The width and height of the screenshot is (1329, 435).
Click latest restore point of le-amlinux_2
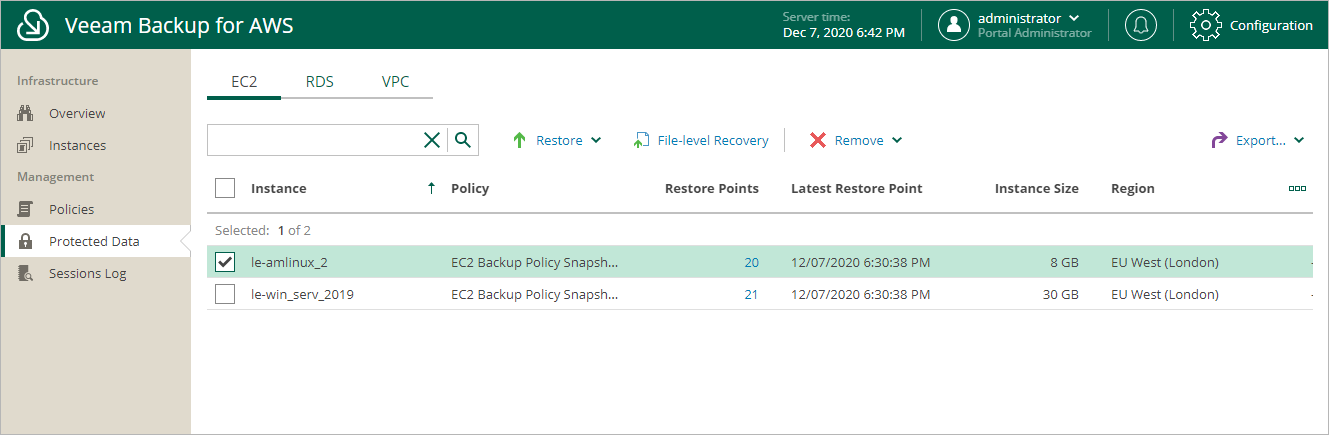pos(861,263)
